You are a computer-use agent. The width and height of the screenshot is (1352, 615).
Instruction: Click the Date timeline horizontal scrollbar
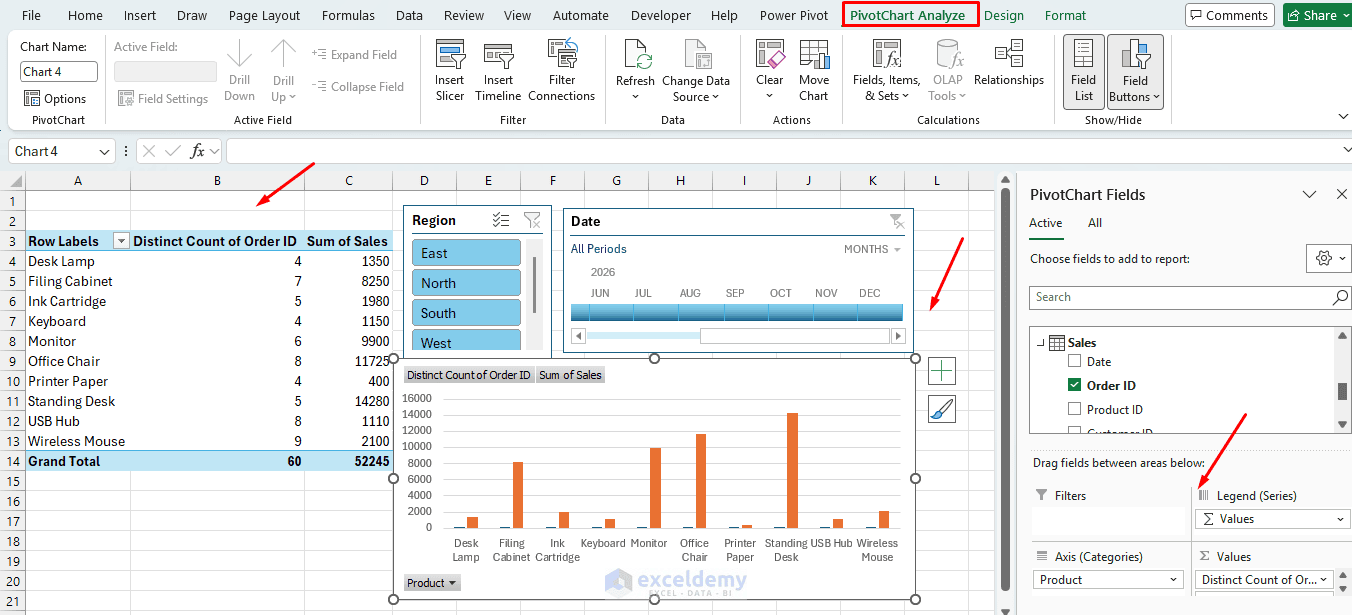tap(737, 337)
